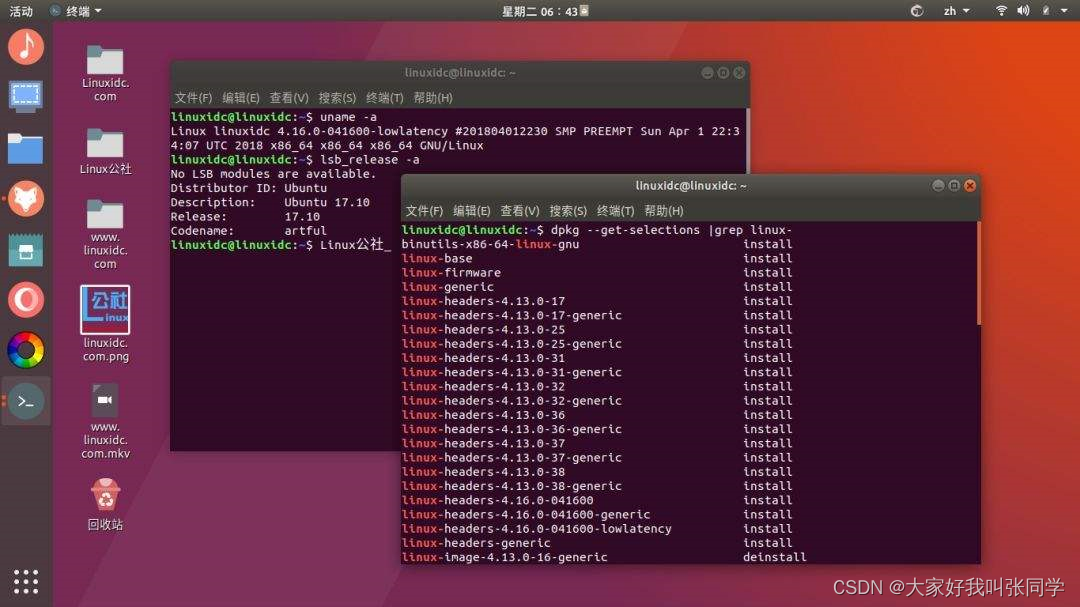Screen dimensions: 1080x607
Task: Show applications grid button
Action: pyautogui.click(x=25, y=582)
